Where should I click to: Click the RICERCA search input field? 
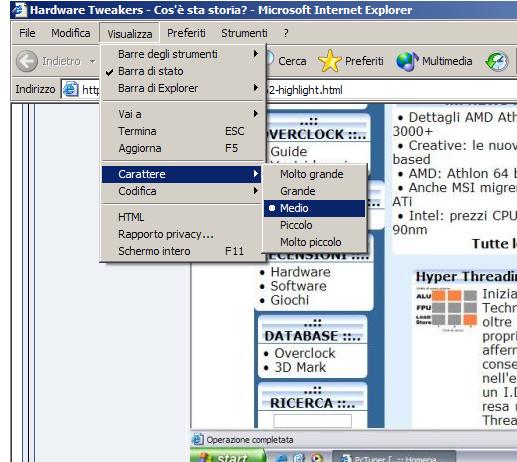click(312, 421)
